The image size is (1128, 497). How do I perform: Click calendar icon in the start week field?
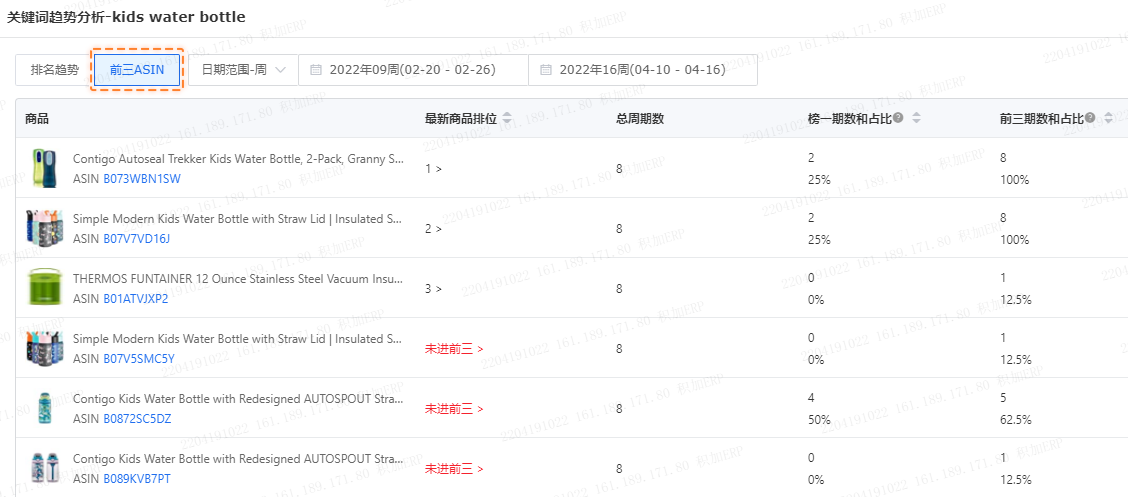(x=315, y=70)
